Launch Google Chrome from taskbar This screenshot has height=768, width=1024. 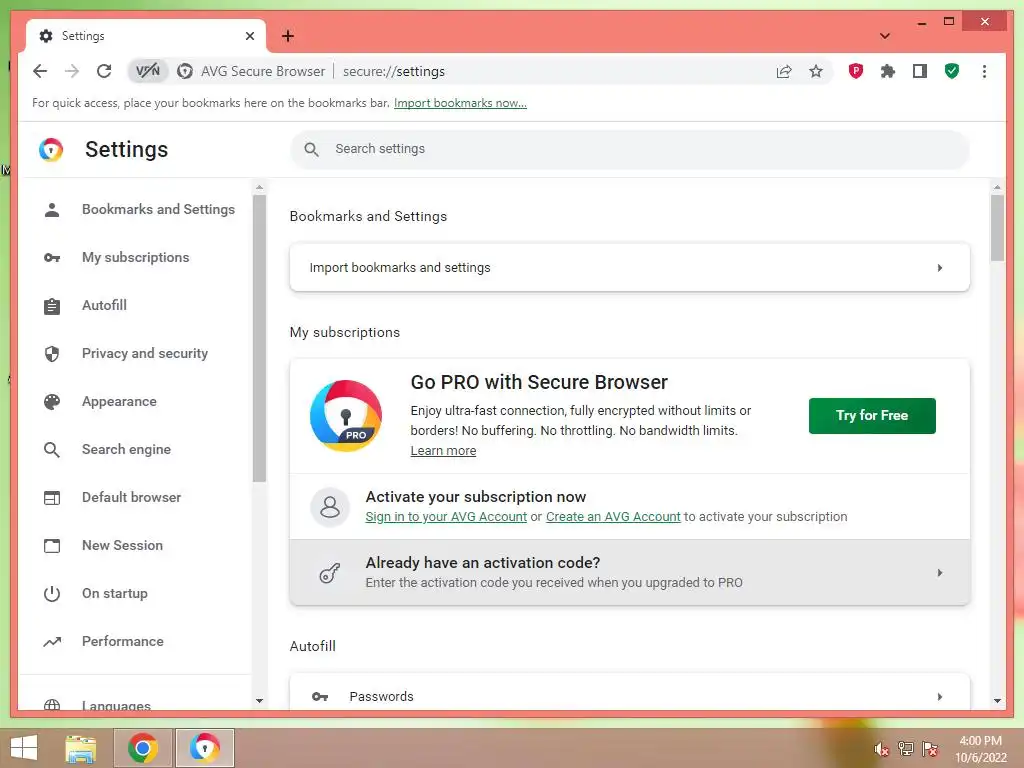142,748
